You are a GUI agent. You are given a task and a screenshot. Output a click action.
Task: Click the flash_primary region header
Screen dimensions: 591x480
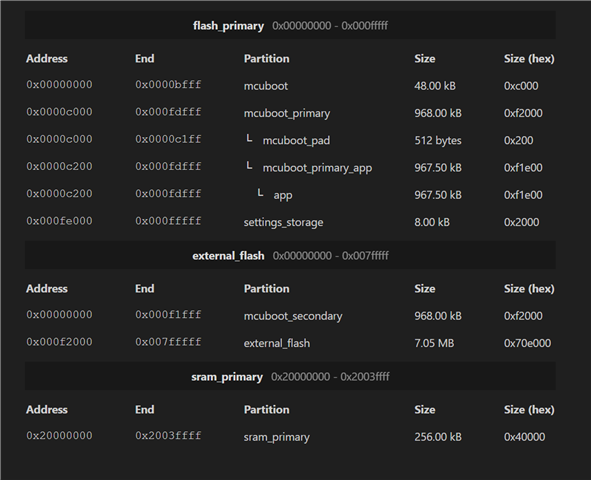[290, 25]
